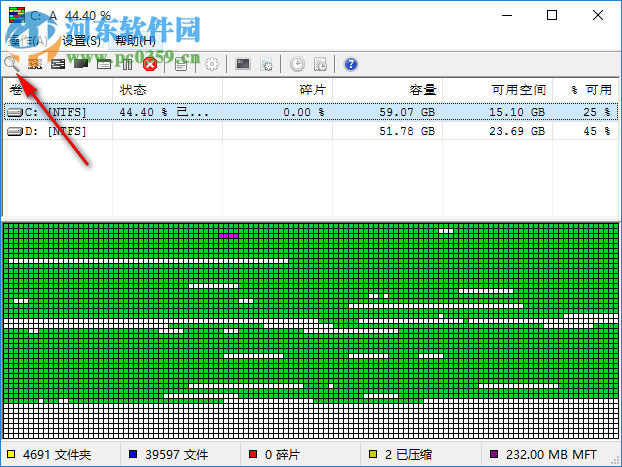Click yellow swatch beside 2 已压缩
The width and height of the screenshot is (622, 467).
(373, 454)
